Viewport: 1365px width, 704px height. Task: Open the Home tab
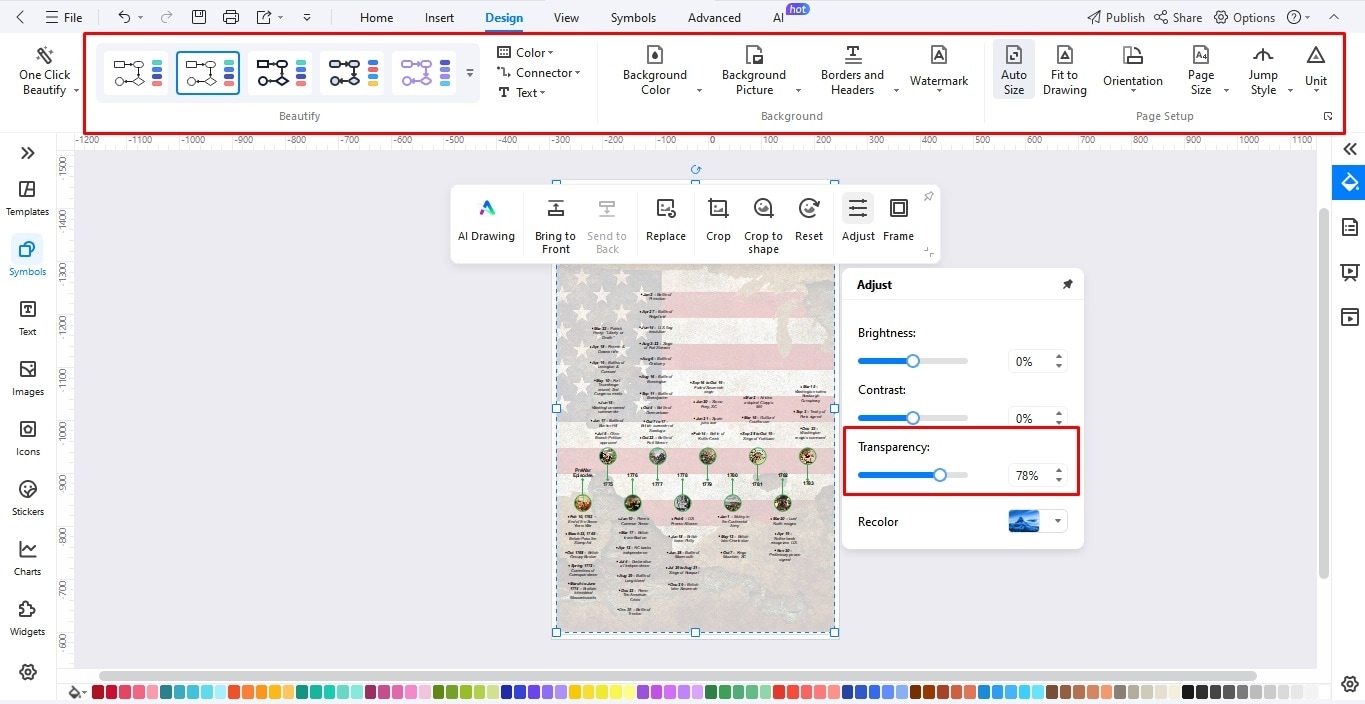click(376, 18)
